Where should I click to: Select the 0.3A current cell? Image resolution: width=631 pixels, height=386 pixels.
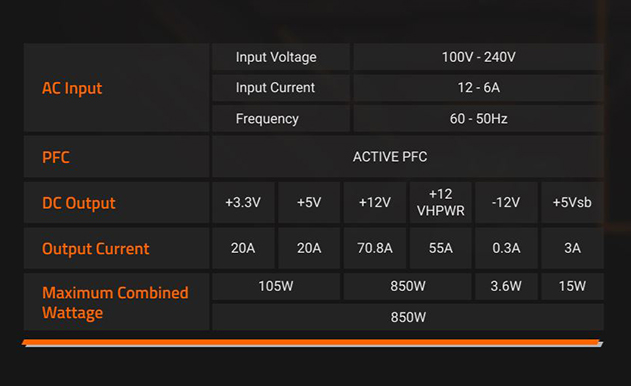[506, 248]
